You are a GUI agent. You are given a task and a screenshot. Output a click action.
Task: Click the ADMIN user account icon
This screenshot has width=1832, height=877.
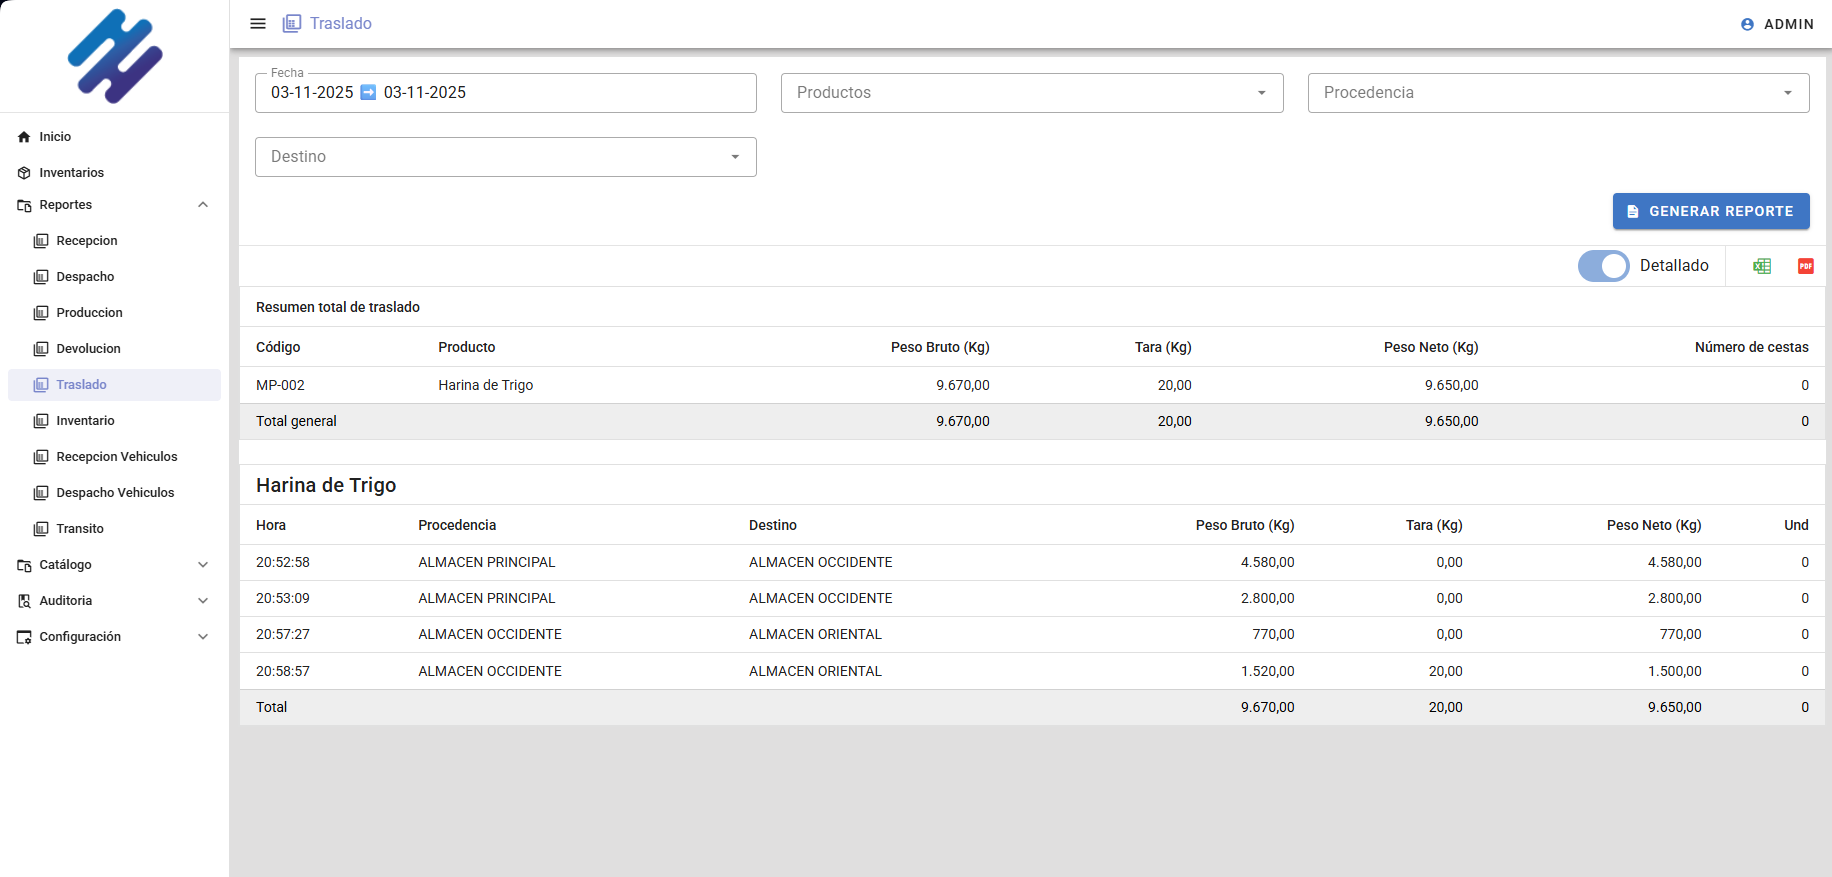(x=1747, y=24)
